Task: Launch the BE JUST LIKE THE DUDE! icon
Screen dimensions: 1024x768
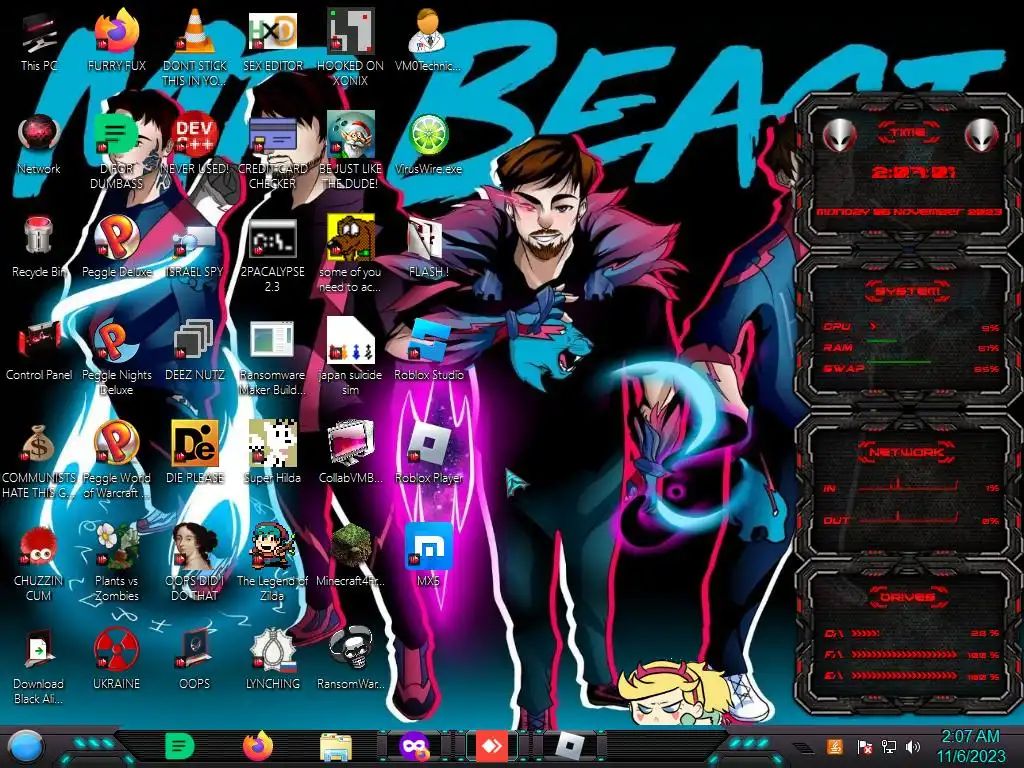Action: point(351,135)
